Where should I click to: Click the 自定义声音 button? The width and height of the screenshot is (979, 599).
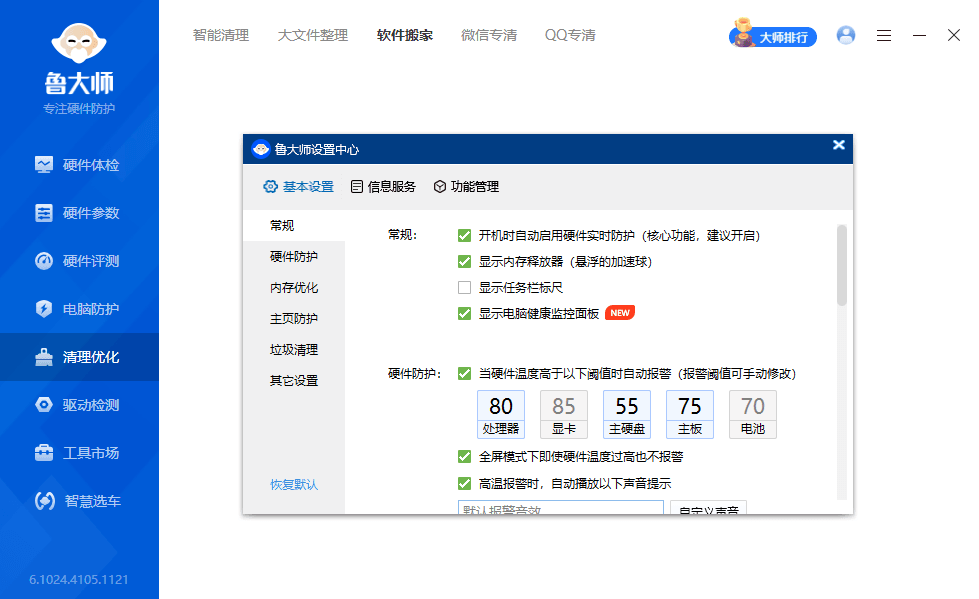coord(707,508)
